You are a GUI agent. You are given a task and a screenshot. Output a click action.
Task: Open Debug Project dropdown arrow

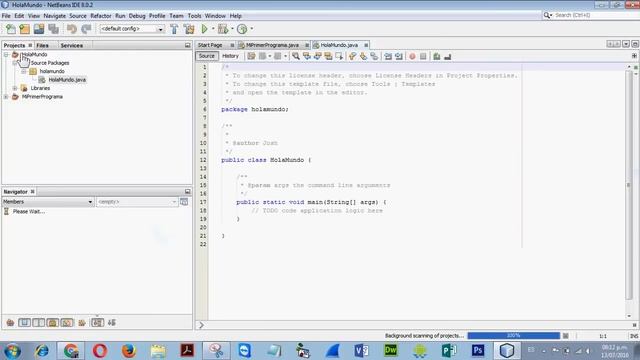[232, 29]
